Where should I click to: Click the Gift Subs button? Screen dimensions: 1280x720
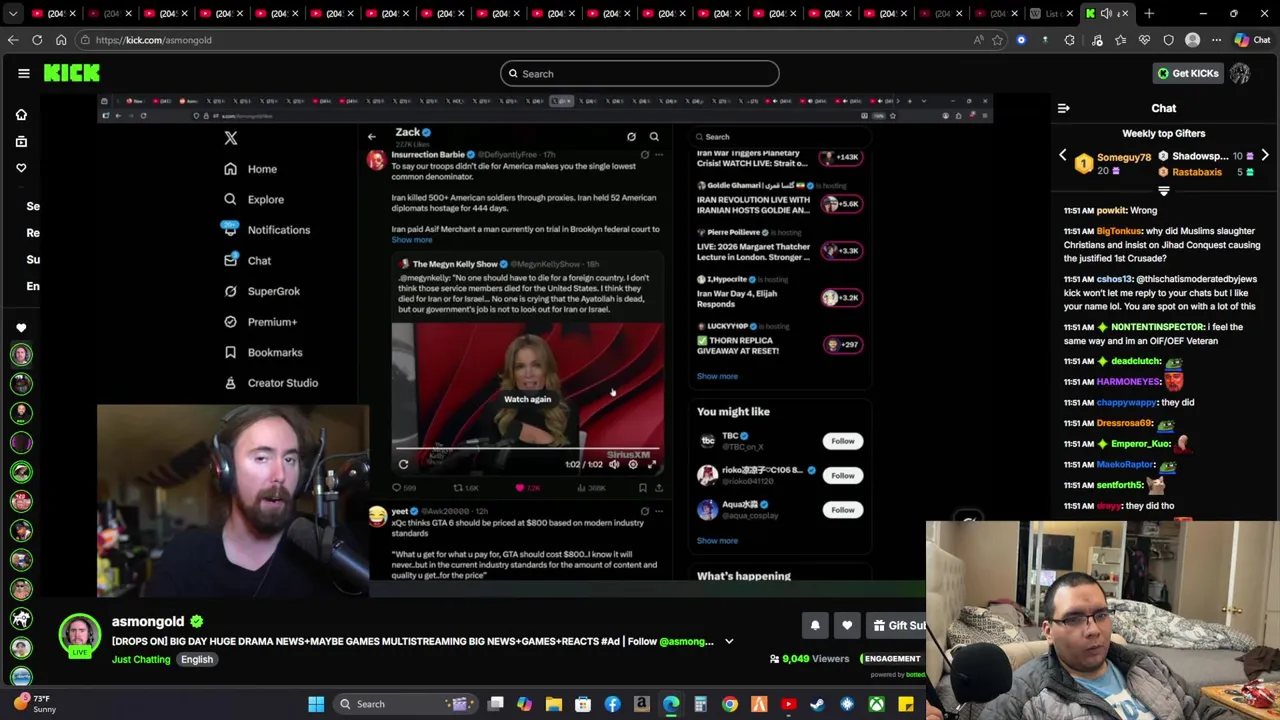pyautogui.click(x=896, y=625)
